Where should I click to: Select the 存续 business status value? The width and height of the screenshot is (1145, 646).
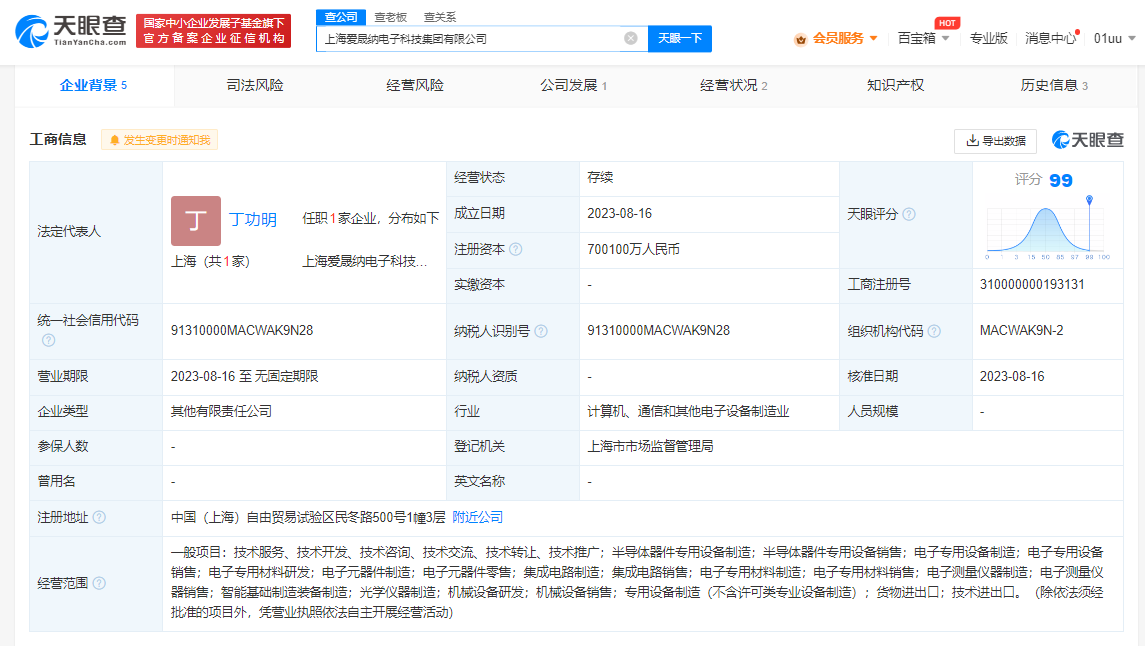600,177
